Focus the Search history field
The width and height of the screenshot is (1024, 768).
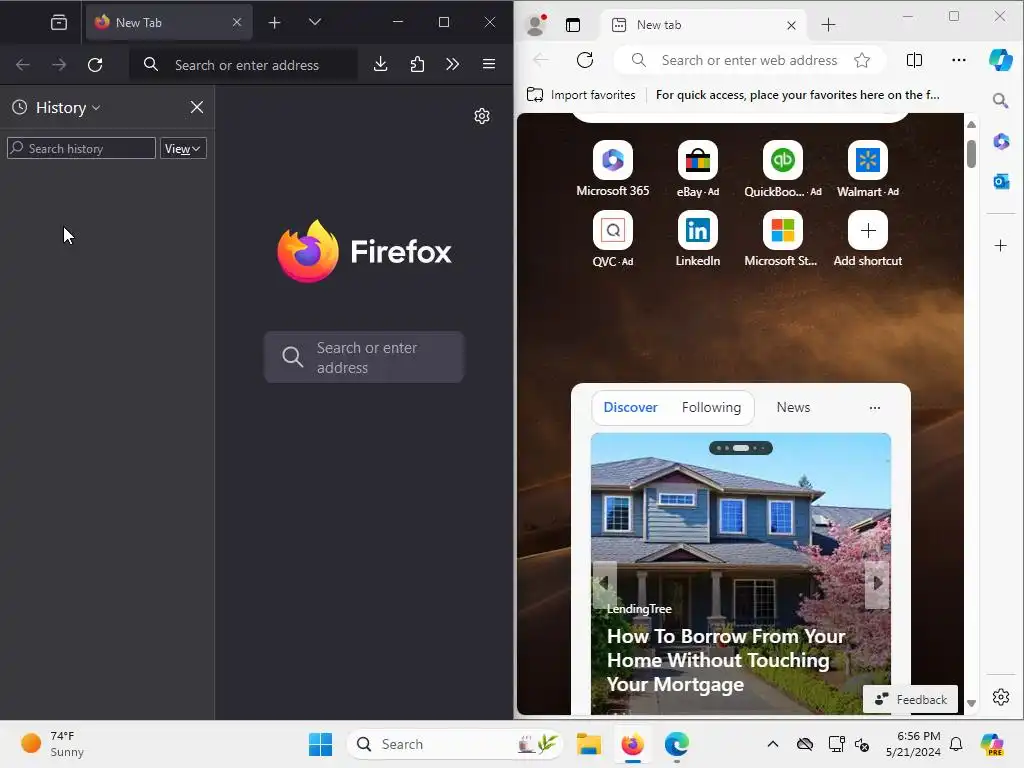(x=82, y=148)
